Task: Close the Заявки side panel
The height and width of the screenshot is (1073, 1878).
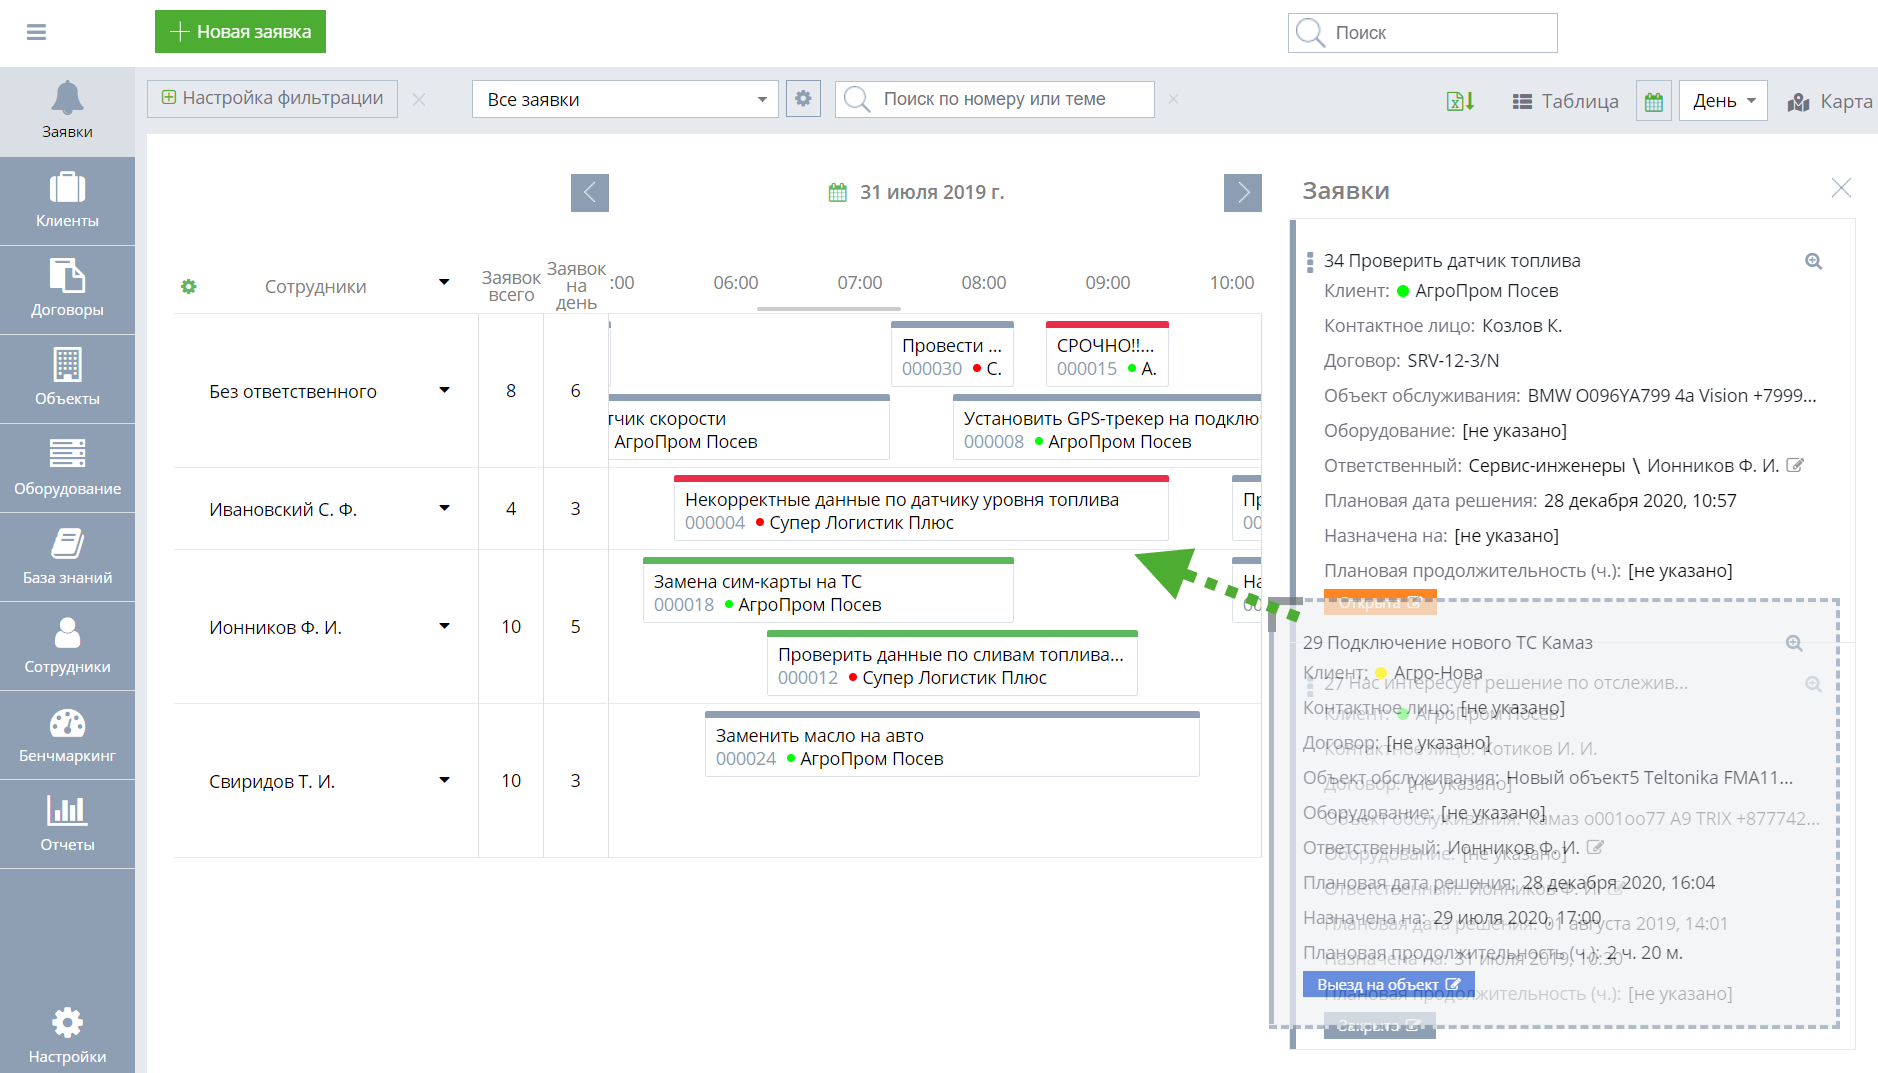Action: point(1841,188)
